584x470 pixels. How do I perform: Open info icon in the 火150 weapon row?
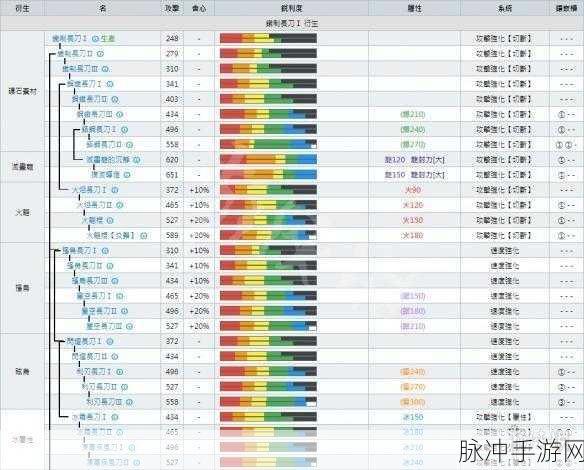[x=110, y=220]
